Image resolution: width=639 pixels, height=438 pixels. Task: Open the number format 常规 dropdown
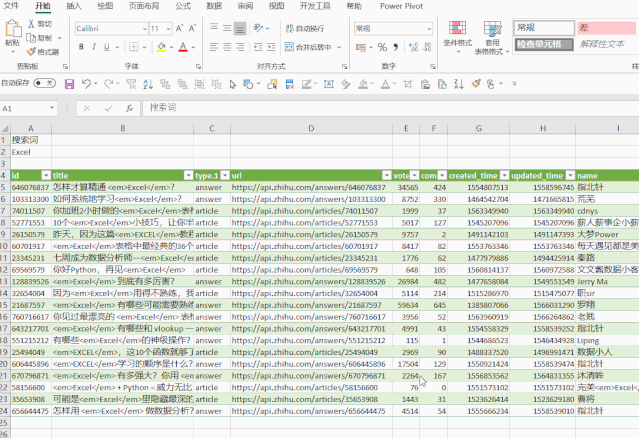(x=429, y=29)
